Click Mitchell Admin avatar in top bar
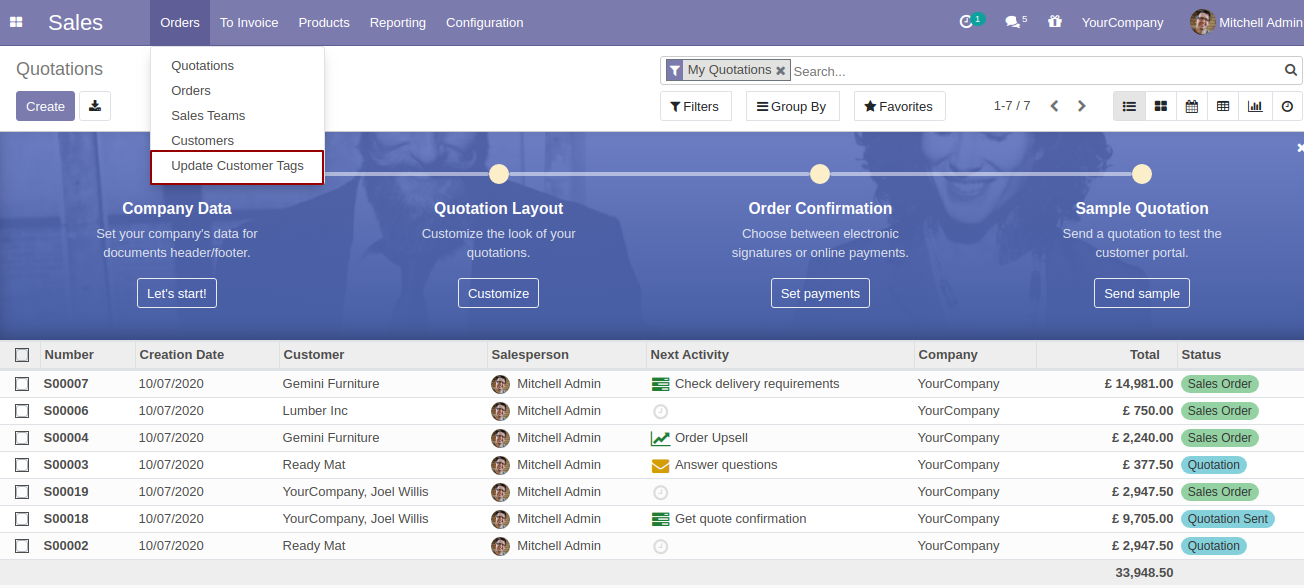 pyautogui.click(x=1203, y=22)
